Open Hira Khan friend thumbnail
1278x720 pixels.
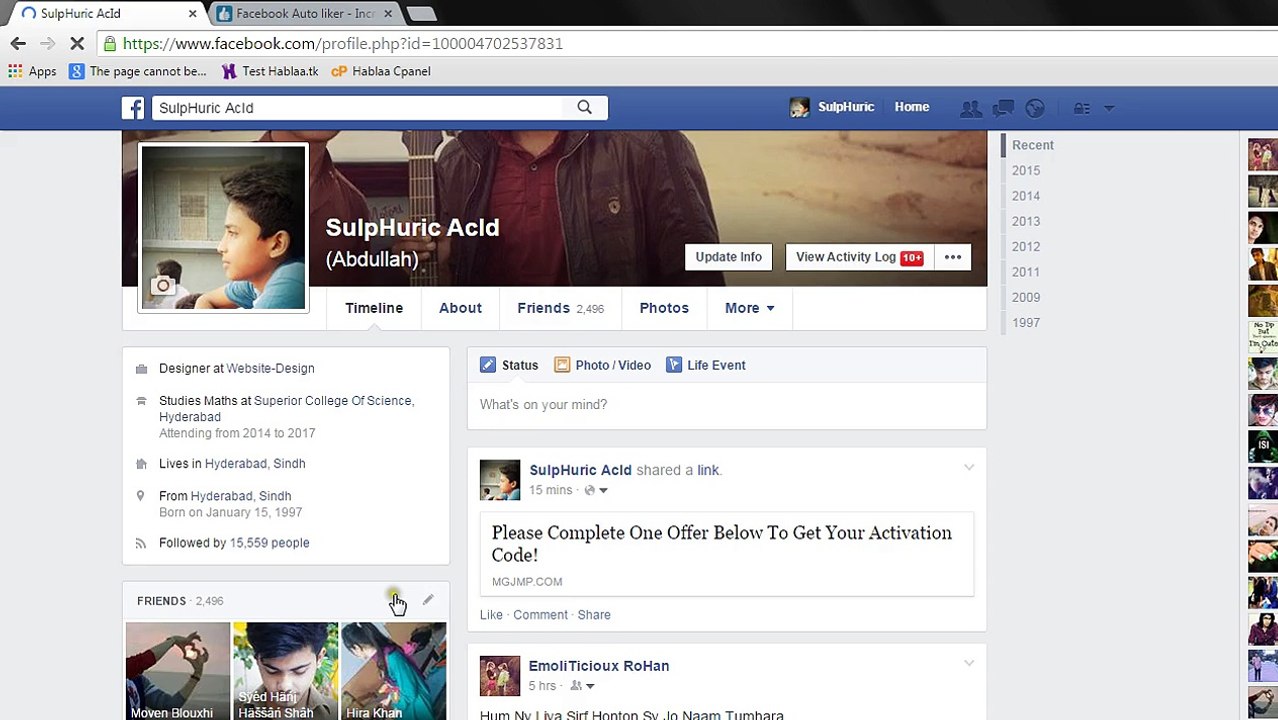394,671
